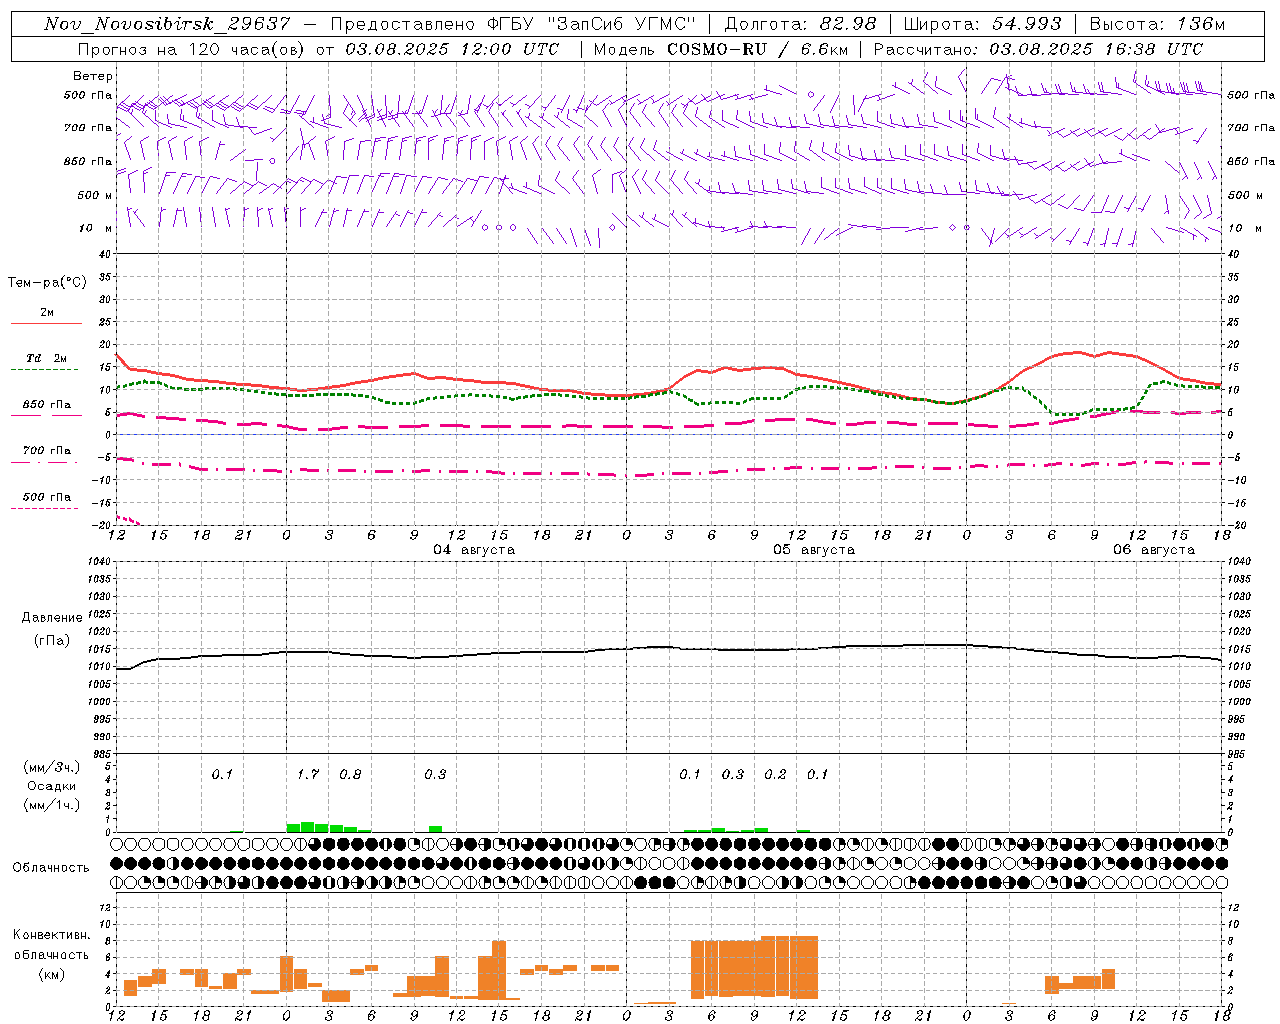Click the 'Высота: 136м' value

[x=1157, y=24]
